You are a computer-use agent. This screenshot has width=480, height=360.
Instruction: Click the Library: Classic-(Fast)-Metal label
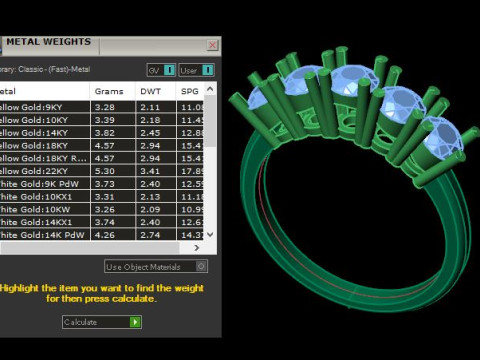[x=45, y=69]
